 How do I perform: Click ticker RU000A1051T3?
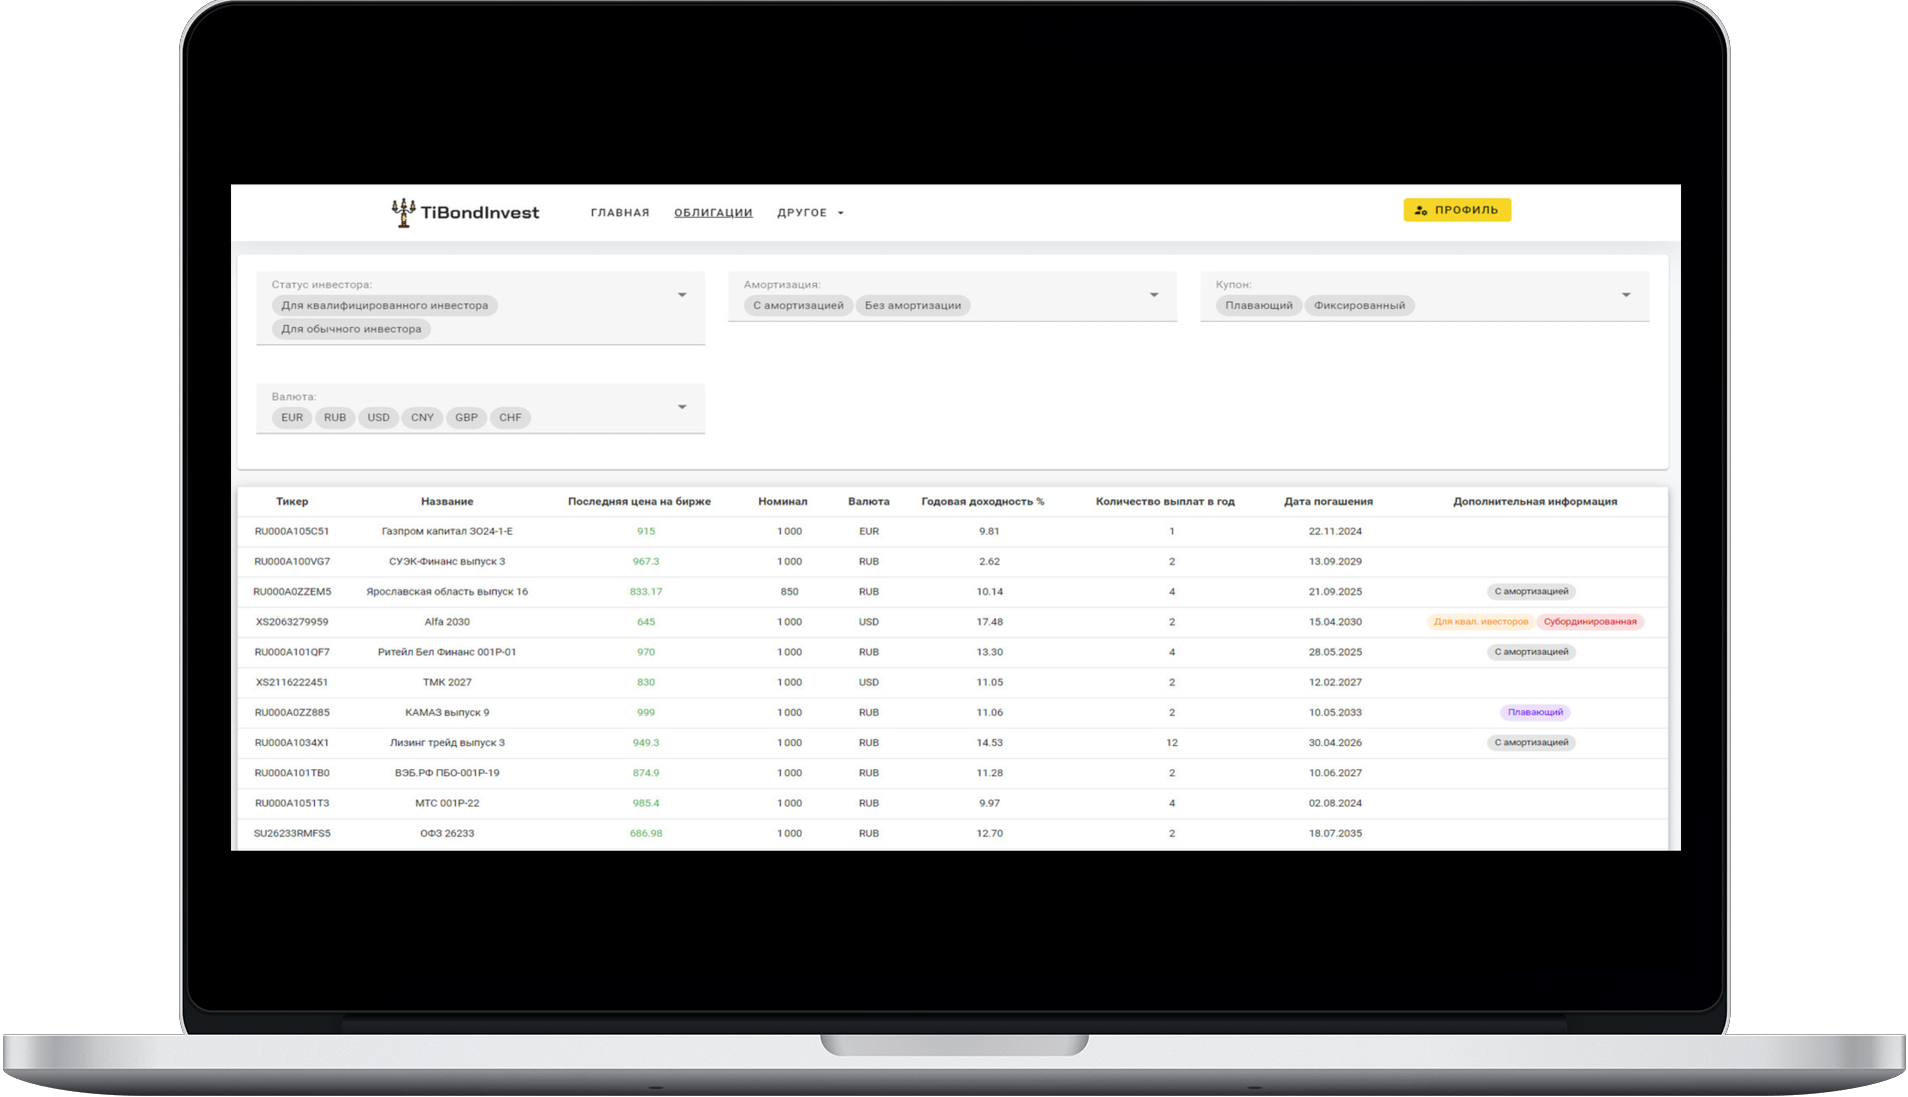[292, 803]
